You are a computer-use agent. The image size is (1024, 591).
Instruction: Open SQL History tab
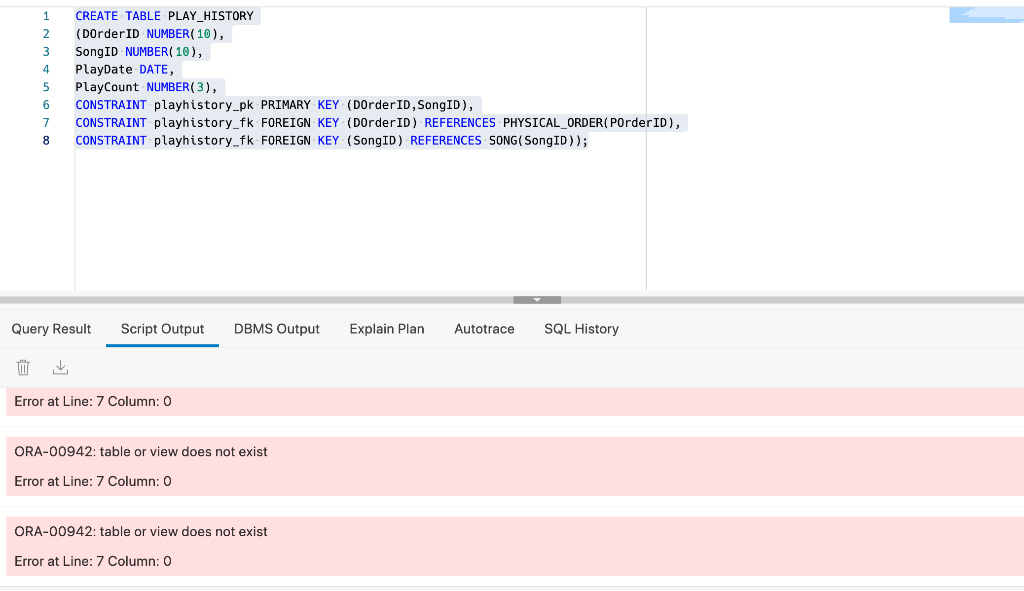click(x=581, y=329)
